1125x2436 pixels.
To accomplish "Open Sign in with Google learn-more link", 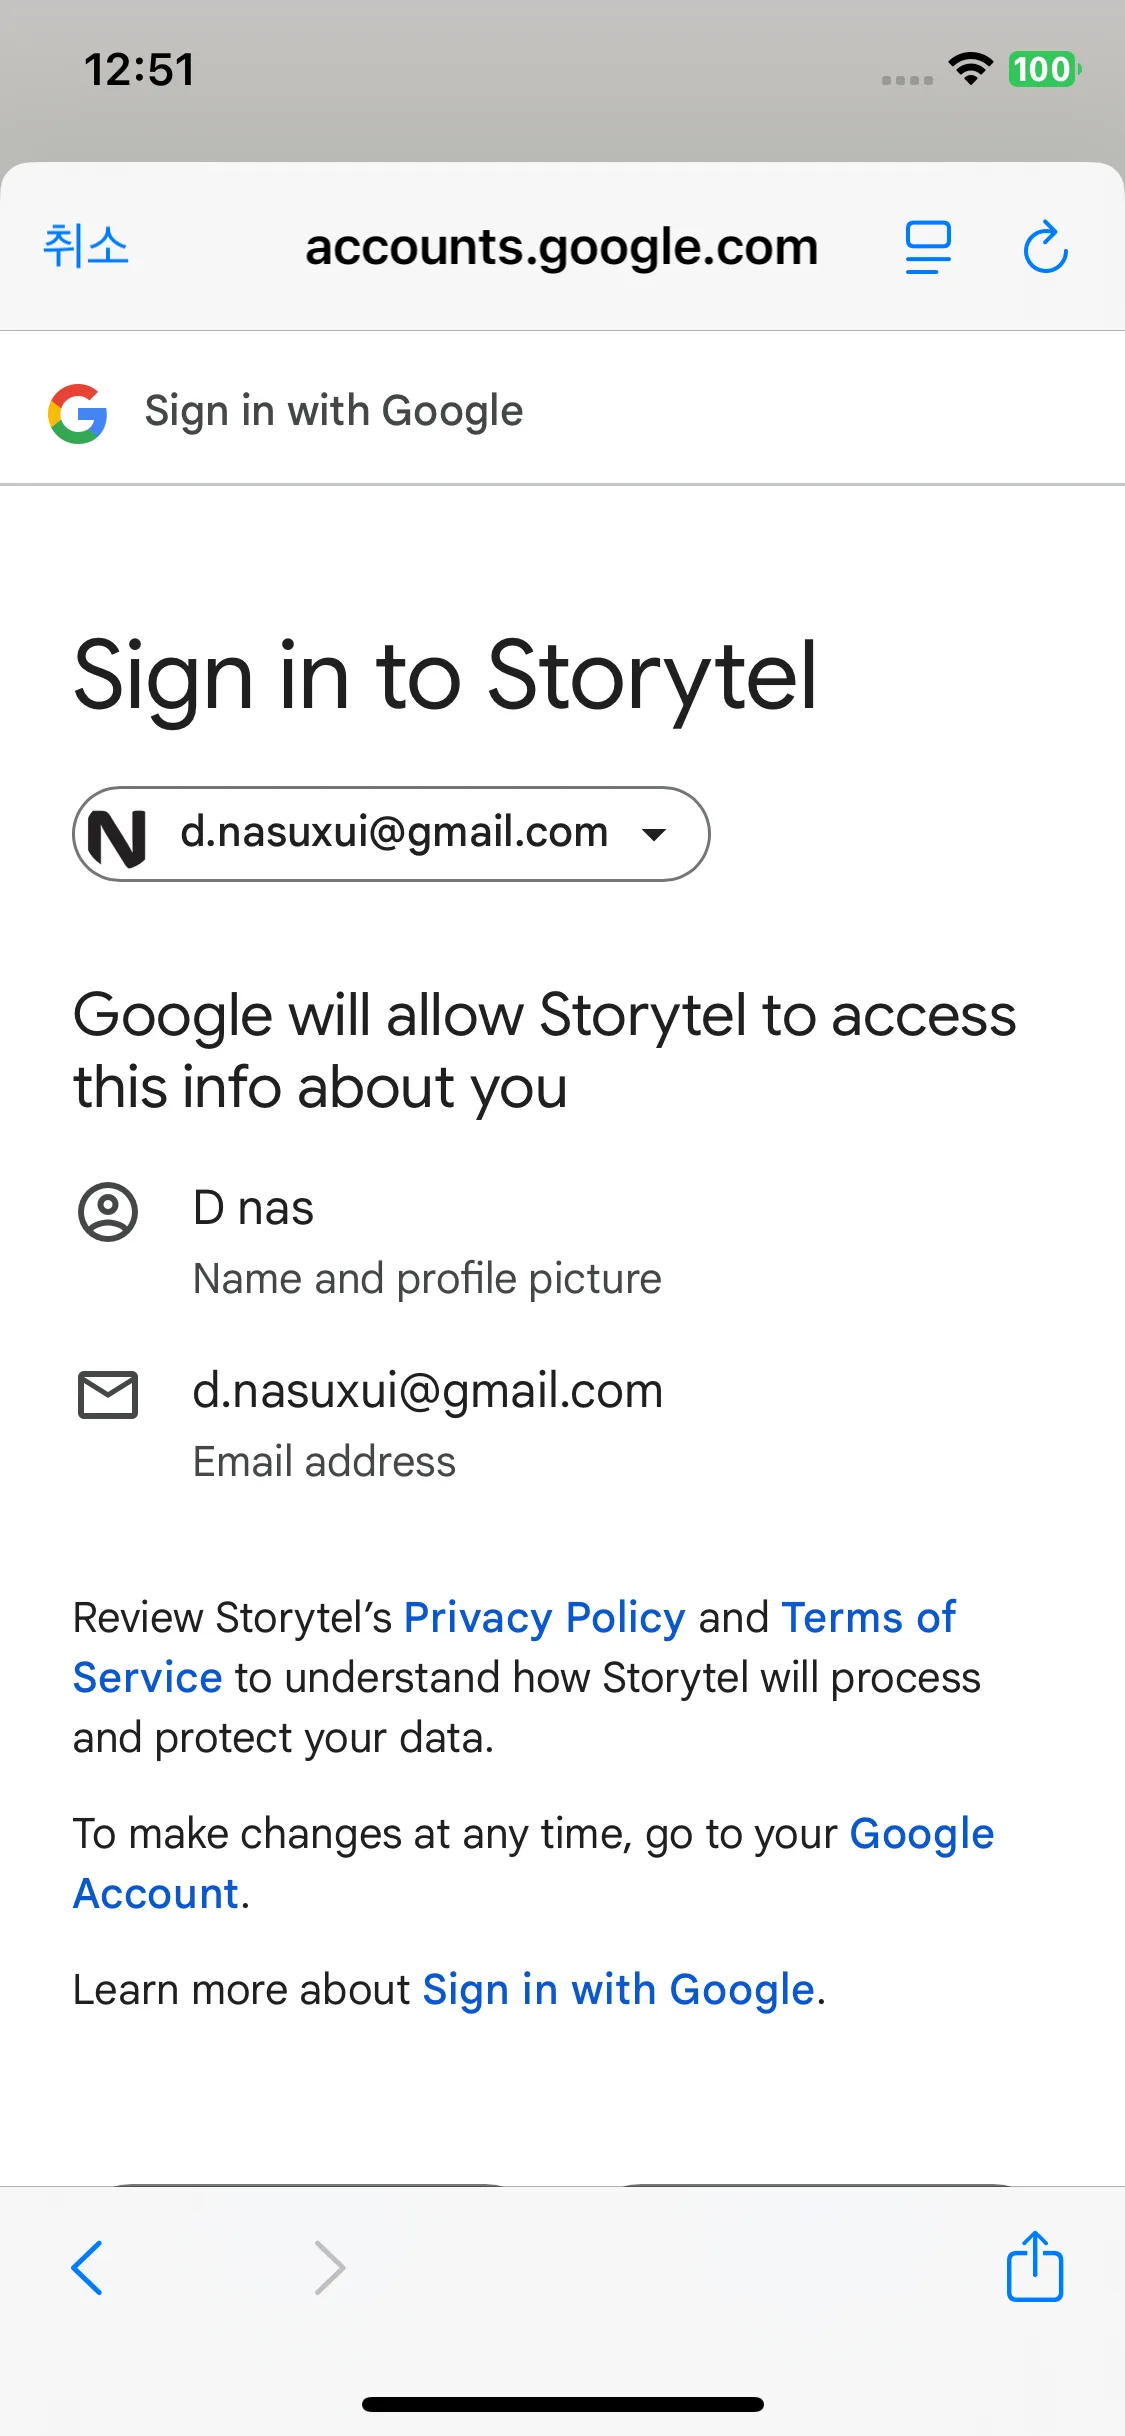I will point(618,1990).
